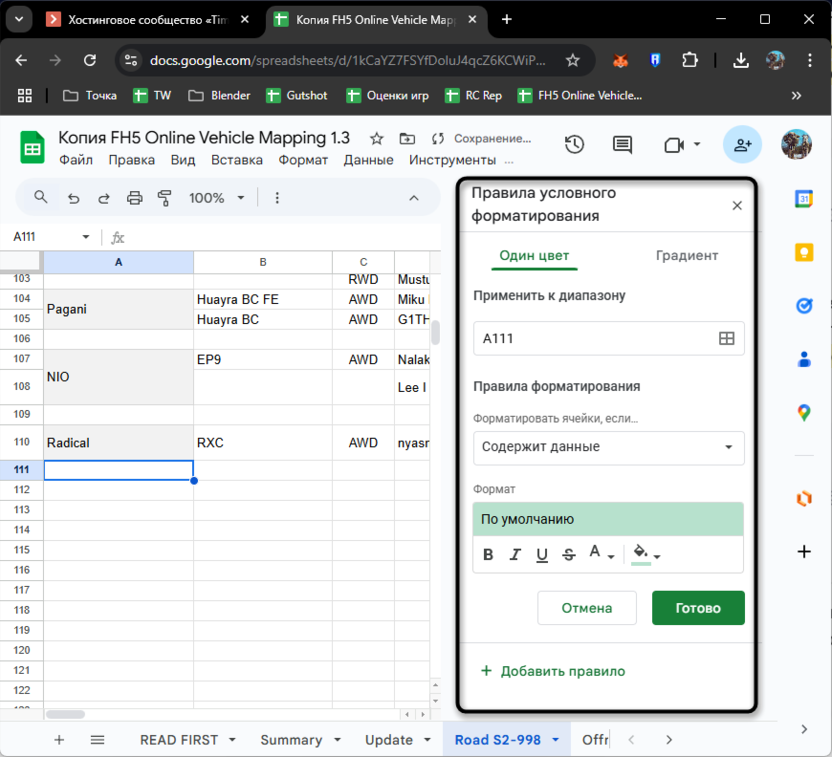Toggle italic formatting in the rule panel

tap(515, 555)
